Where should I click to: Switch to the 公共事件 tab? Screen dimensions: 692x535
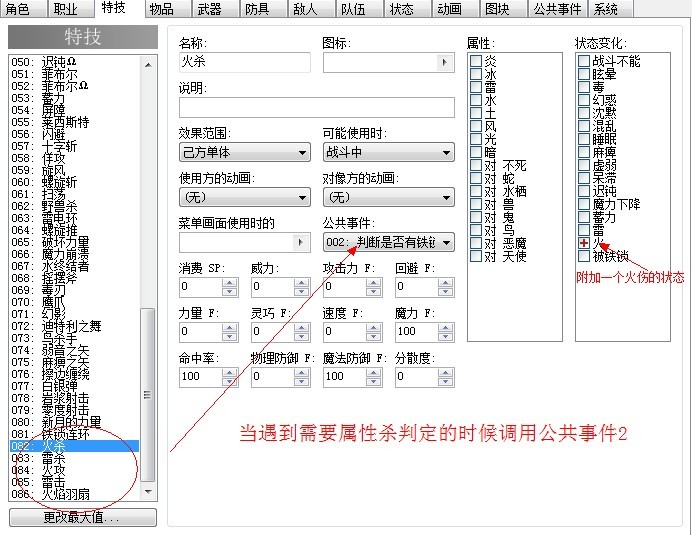click(557, 9)
